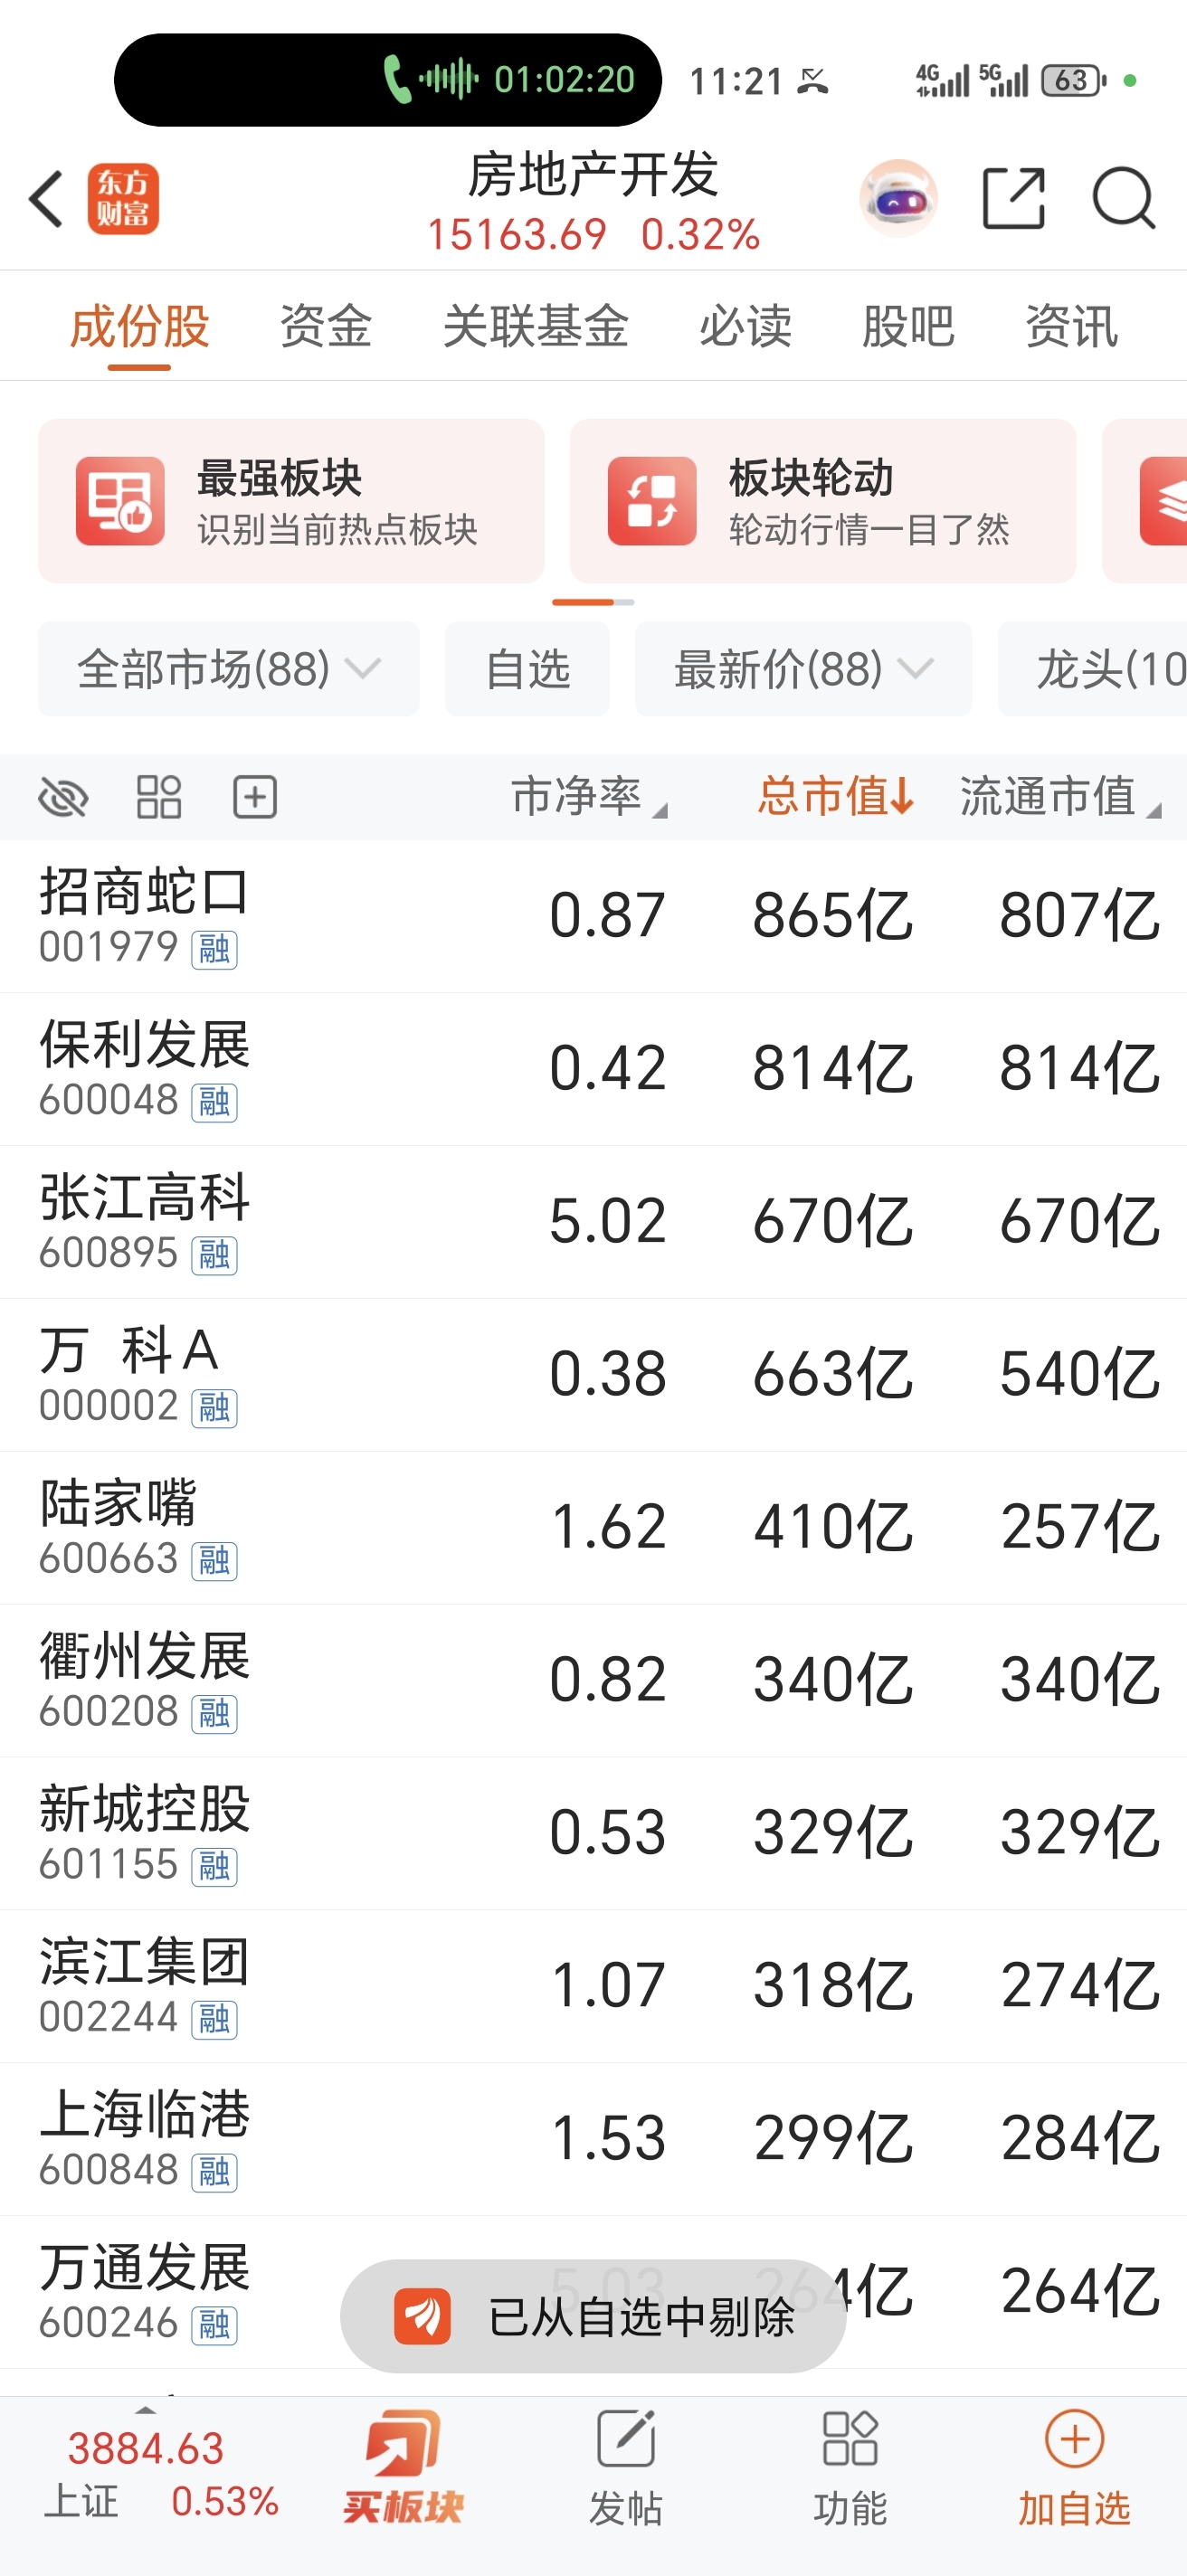Switch to the 成份股 tab

point(139,327)
